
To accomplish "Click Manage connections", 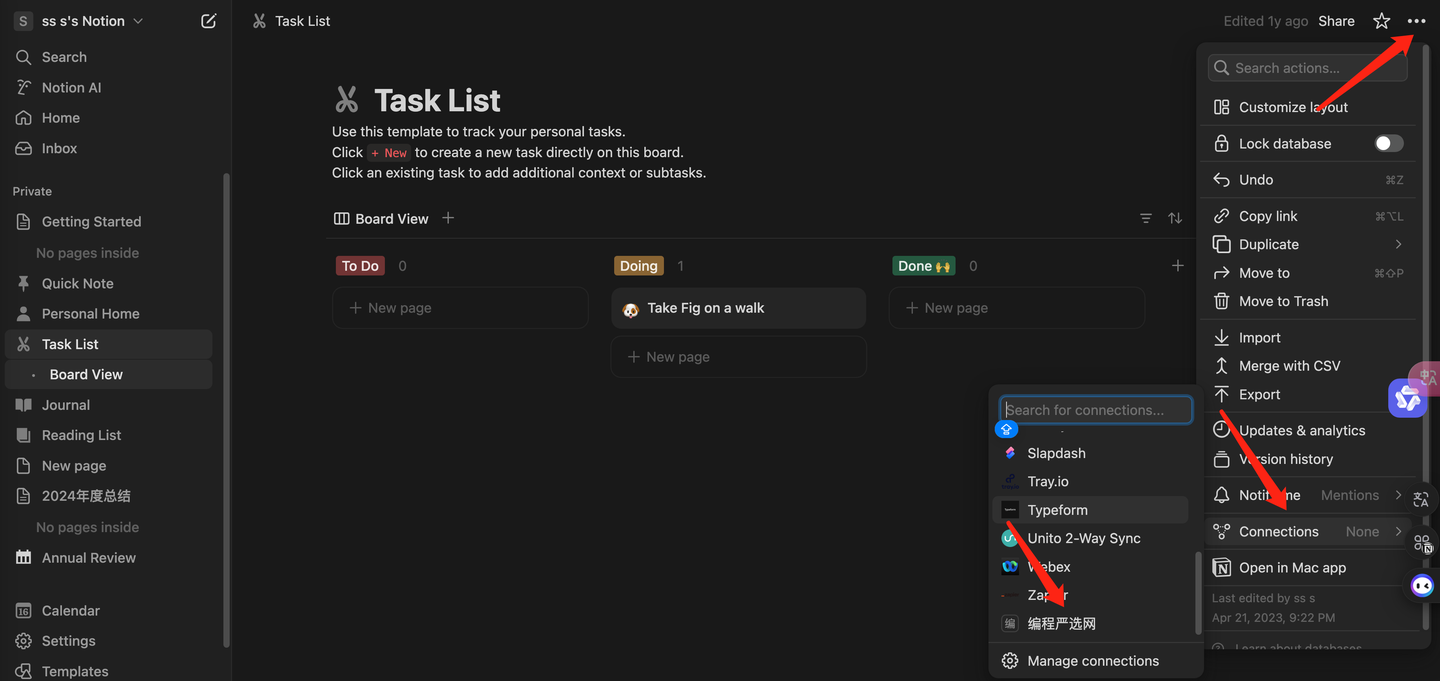I will click(1092, 661).
